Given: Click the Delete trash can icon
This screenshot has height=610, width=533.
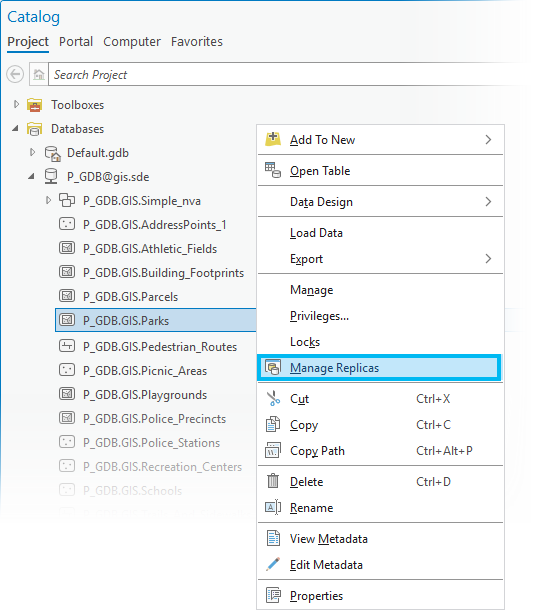Looking at the screenshot, I should pyautogui.click(x=273, y=481).
